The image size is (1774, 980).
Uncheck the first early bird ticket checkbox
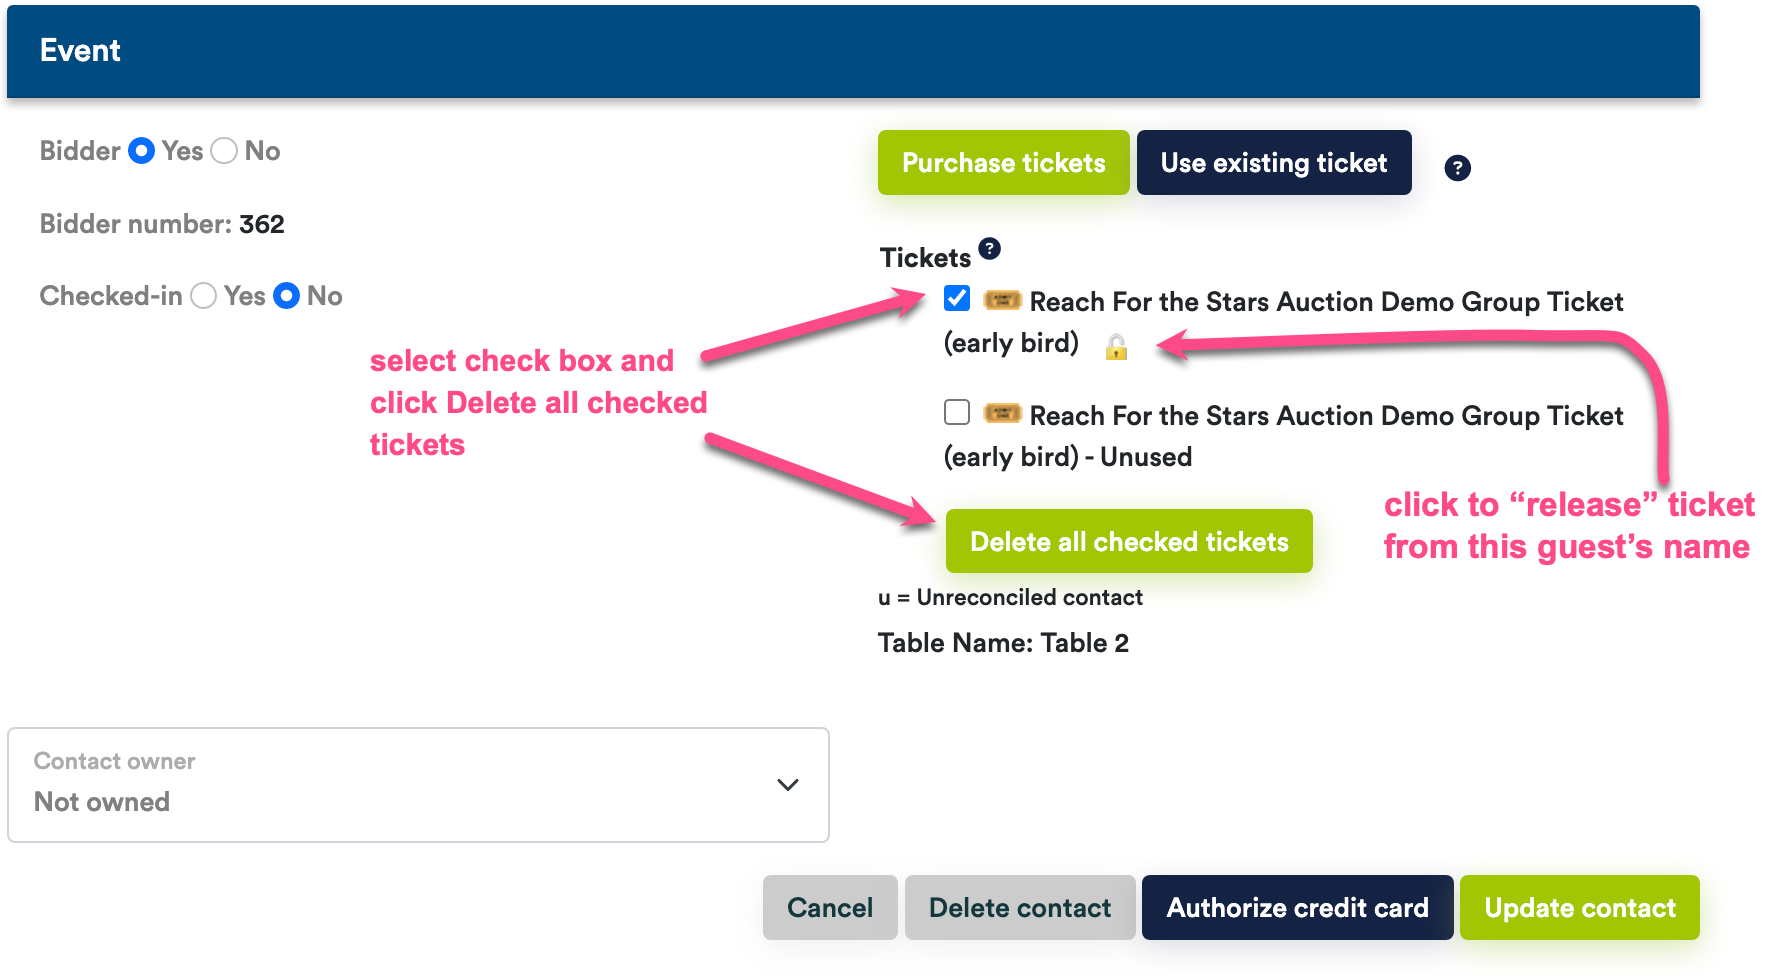pyautogui.click(x=957, y=298)
